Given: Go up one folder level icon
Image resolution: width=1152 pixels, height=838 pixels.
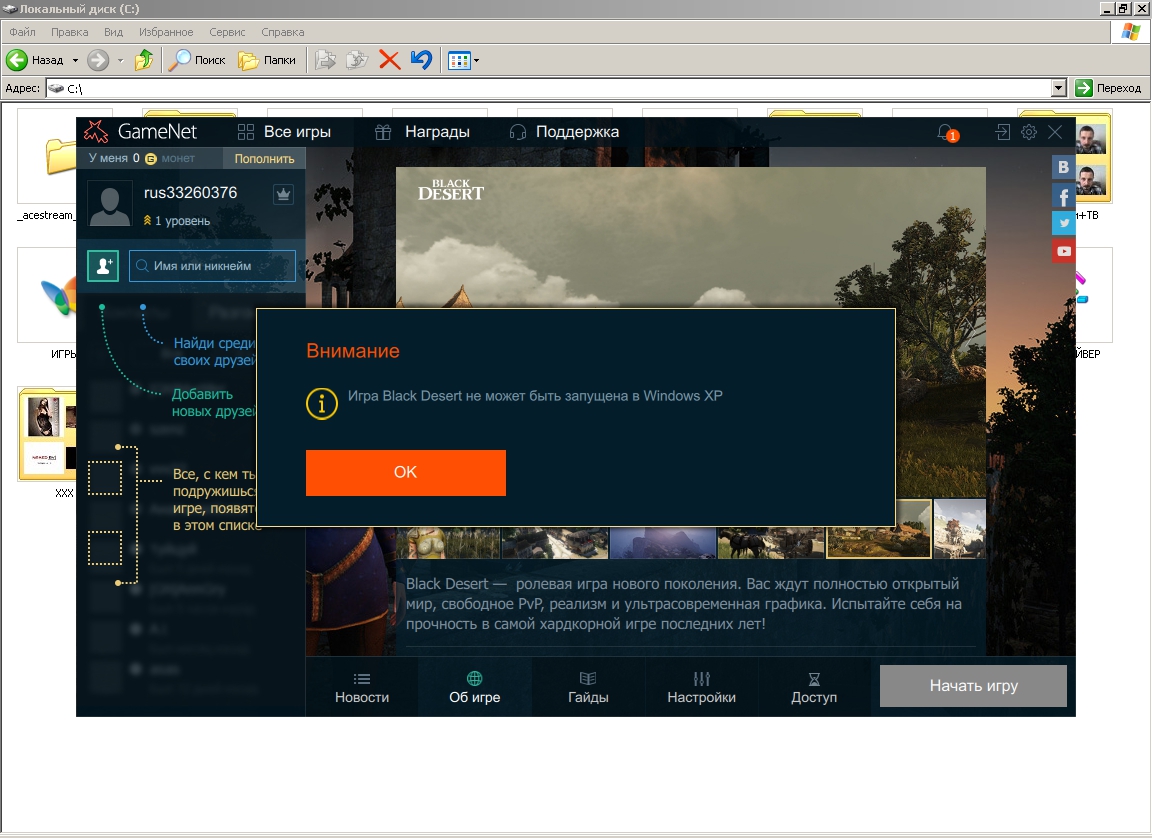Looking at the screenshot, I should (144, 60).
